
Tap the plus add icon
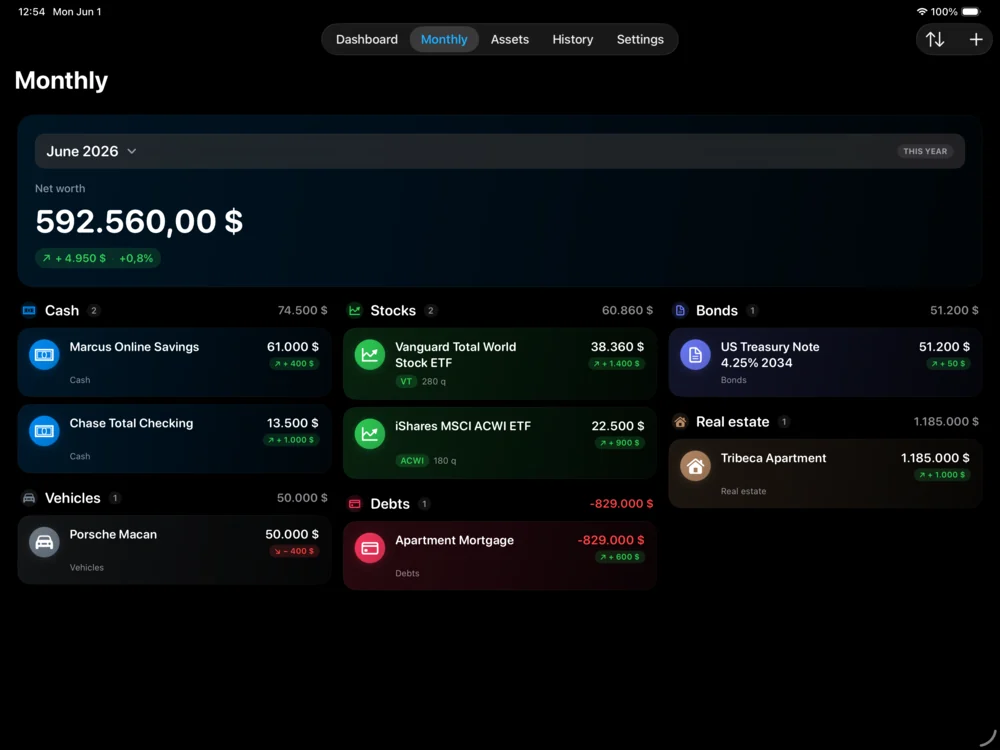(x=976, y=40)
